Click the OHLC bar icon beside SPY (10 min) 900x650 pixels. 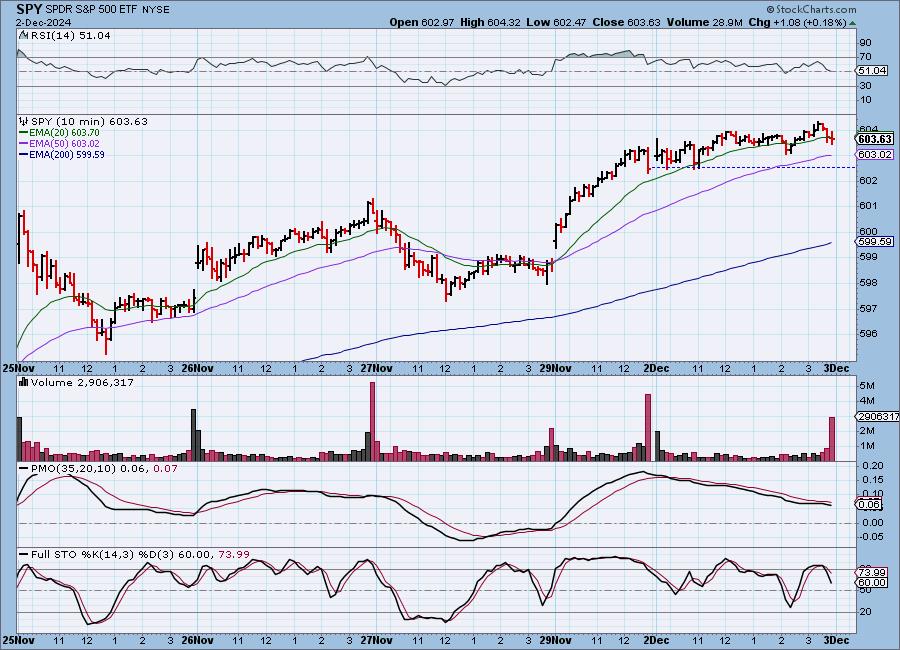pyautogui.click(x=24, y=121)
